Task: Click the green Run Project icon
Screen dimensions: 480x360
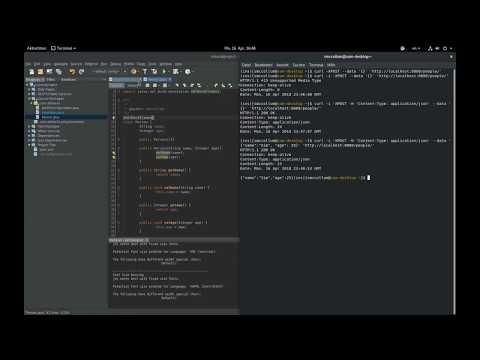Action: point(164,72)
